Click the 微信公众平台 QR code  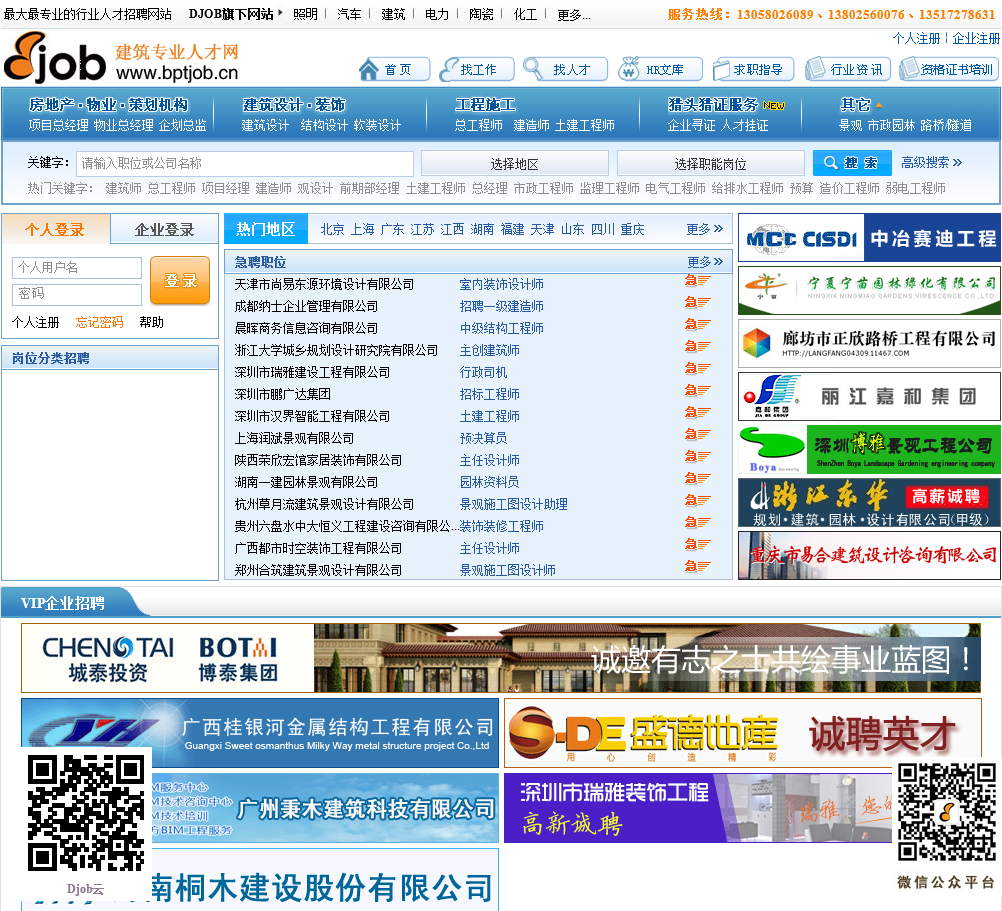pos(946,812)
